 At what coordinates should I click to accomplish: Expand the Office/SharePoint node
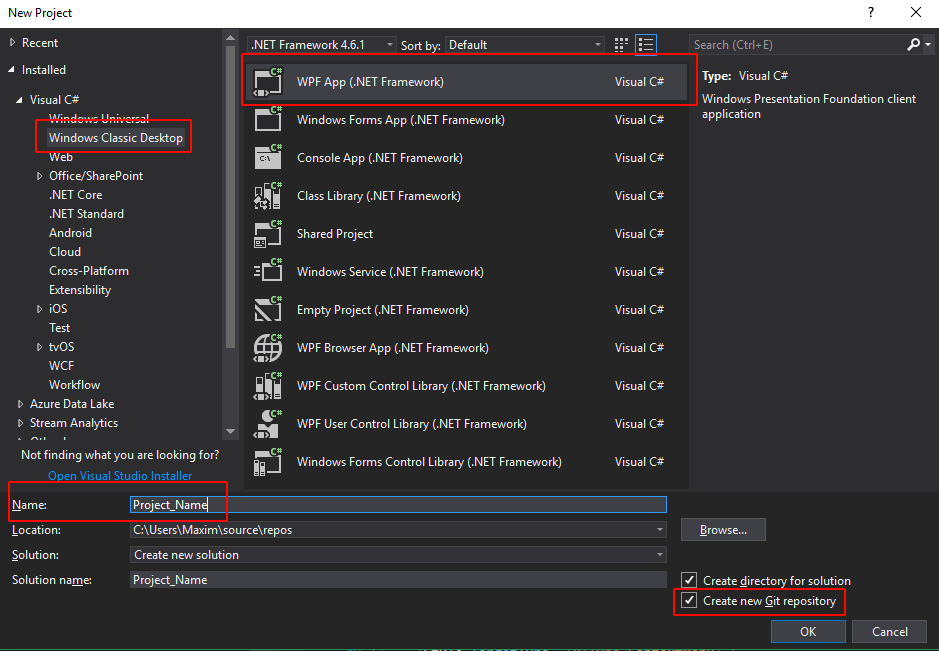point(40,176)
